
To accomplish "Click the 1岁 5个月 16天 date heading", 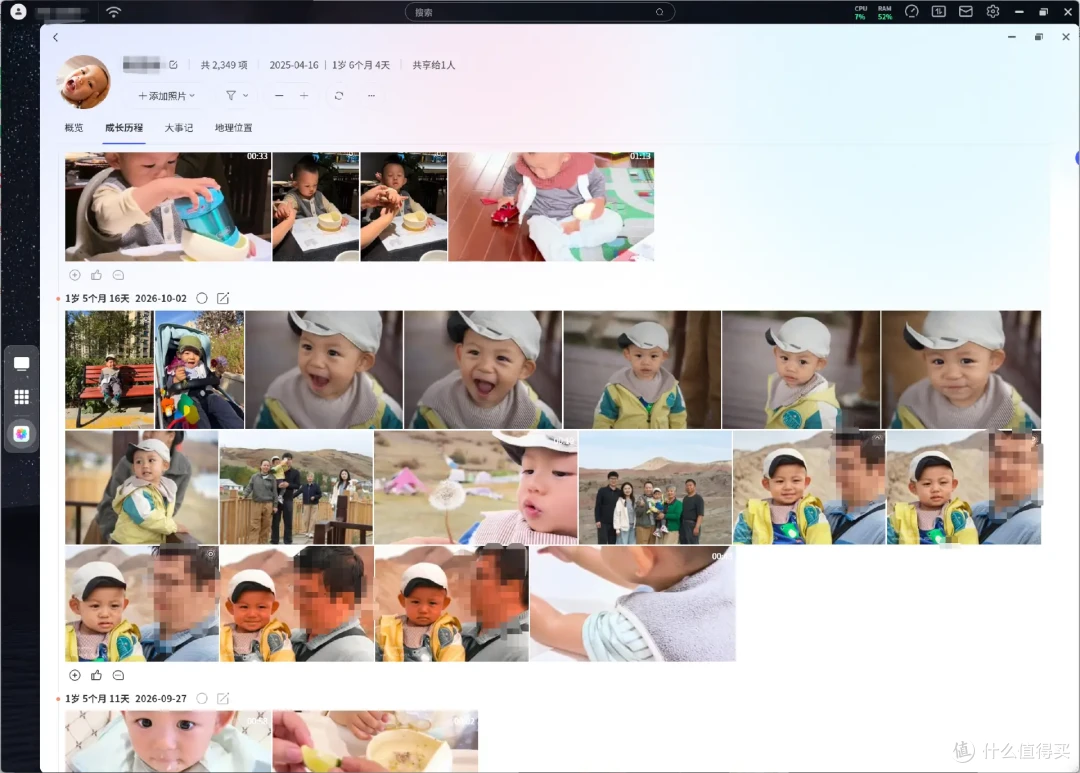I will 97,298.
